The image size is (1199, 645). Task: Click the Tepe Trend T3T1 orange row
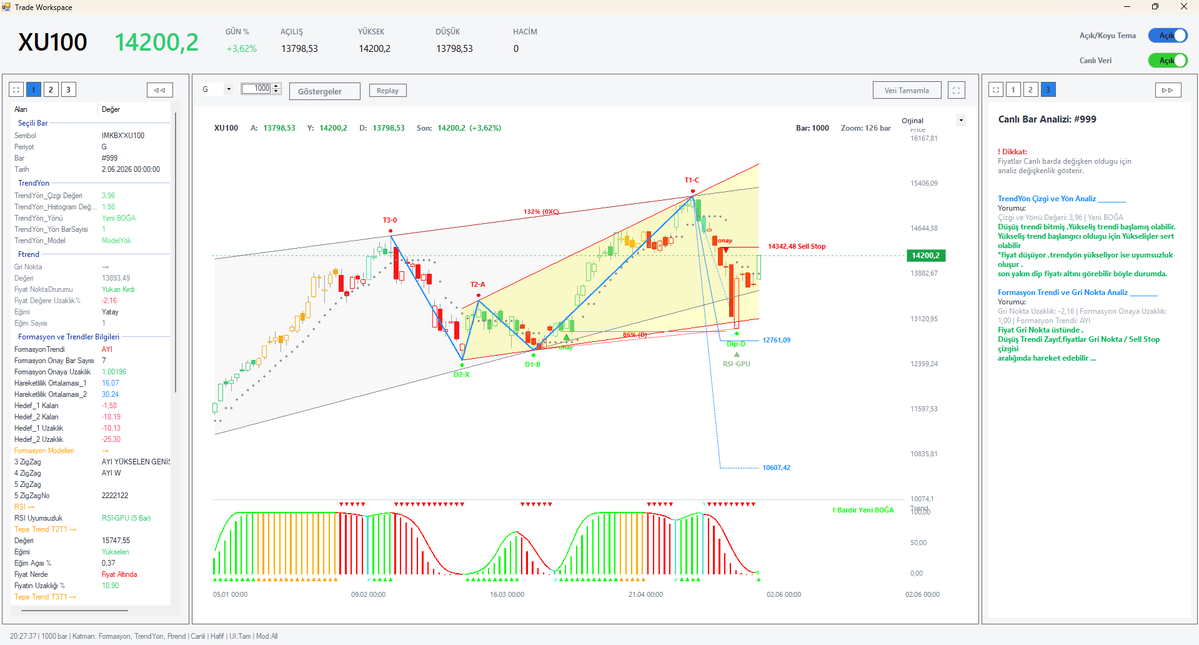92,597
